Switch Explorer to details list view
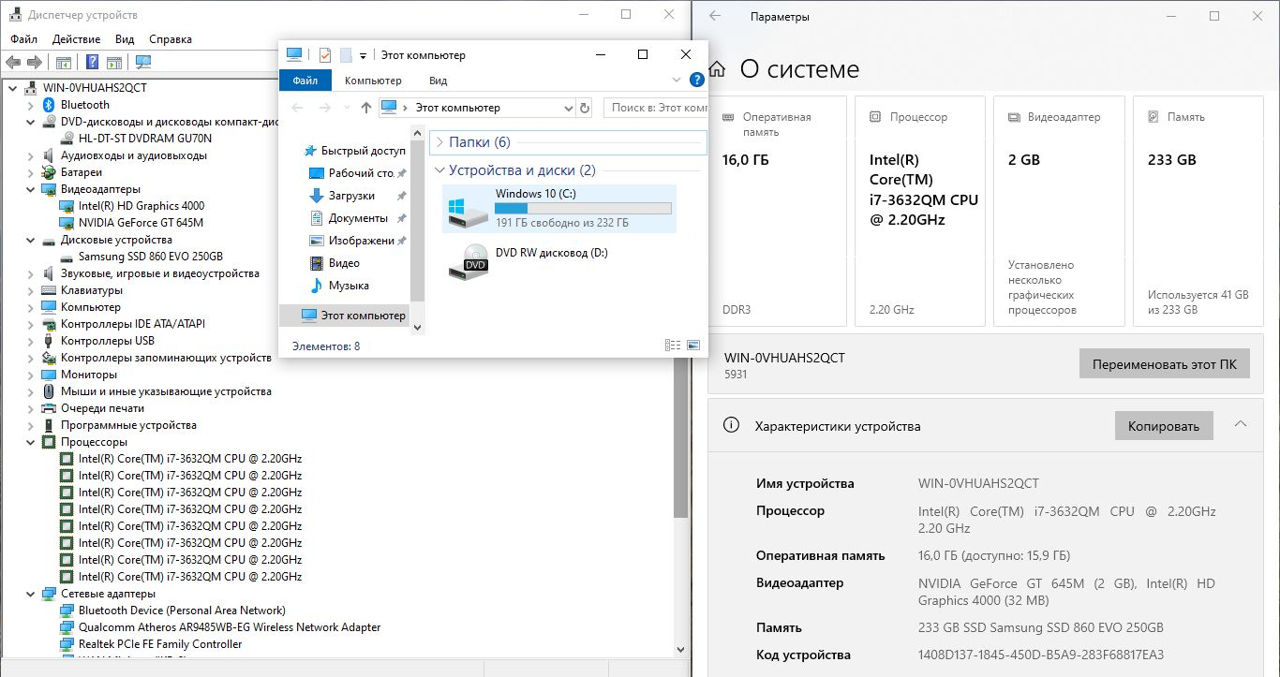Viewport: 1280px width, 677px height. tap(672, 346)
